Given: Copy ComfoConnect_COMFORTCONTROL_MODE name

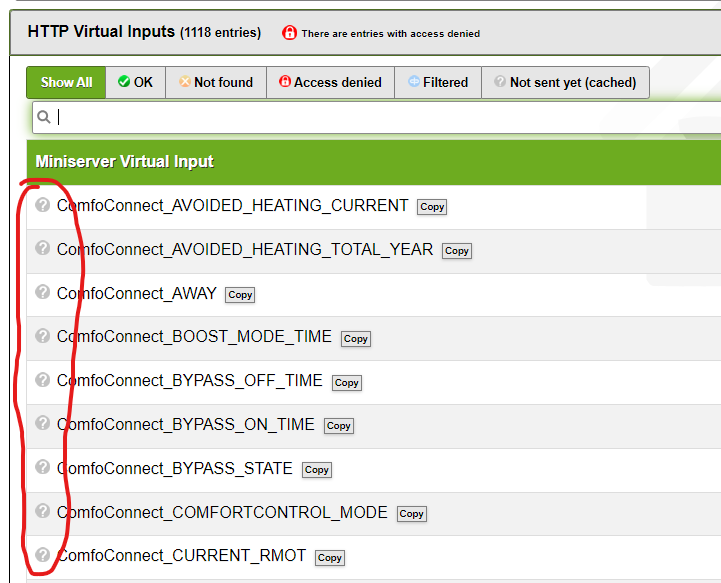Looking at the screenshot, I should (412, 514).
